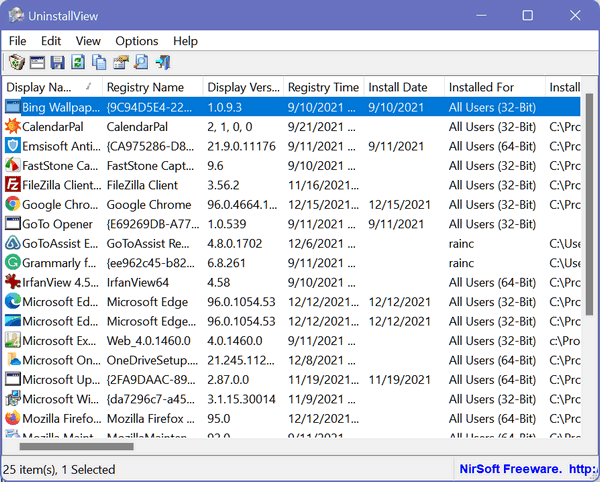Click the Emsisoft Anti-Malware shield icon
Image resolution: width=600 pixels, height=482 pixels.
click(x=13, y=146)
